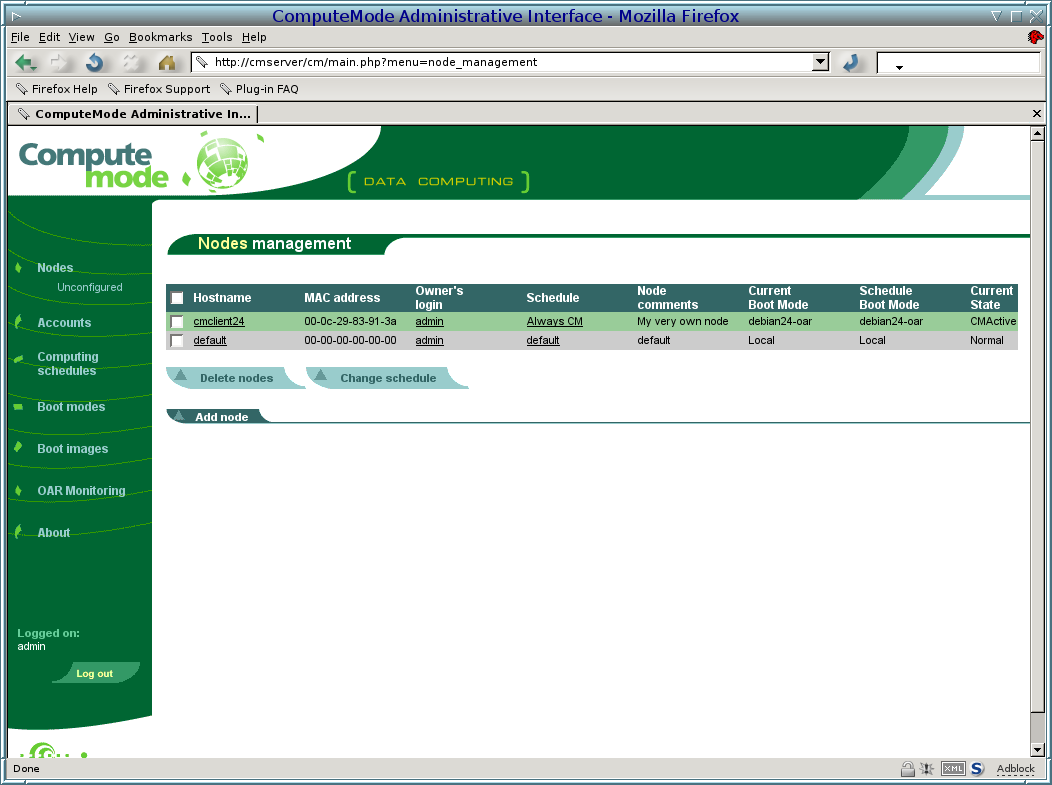Open the admin owner link for default node
The width and height of the screenshot is (1052, 785).
click(429, 340)
